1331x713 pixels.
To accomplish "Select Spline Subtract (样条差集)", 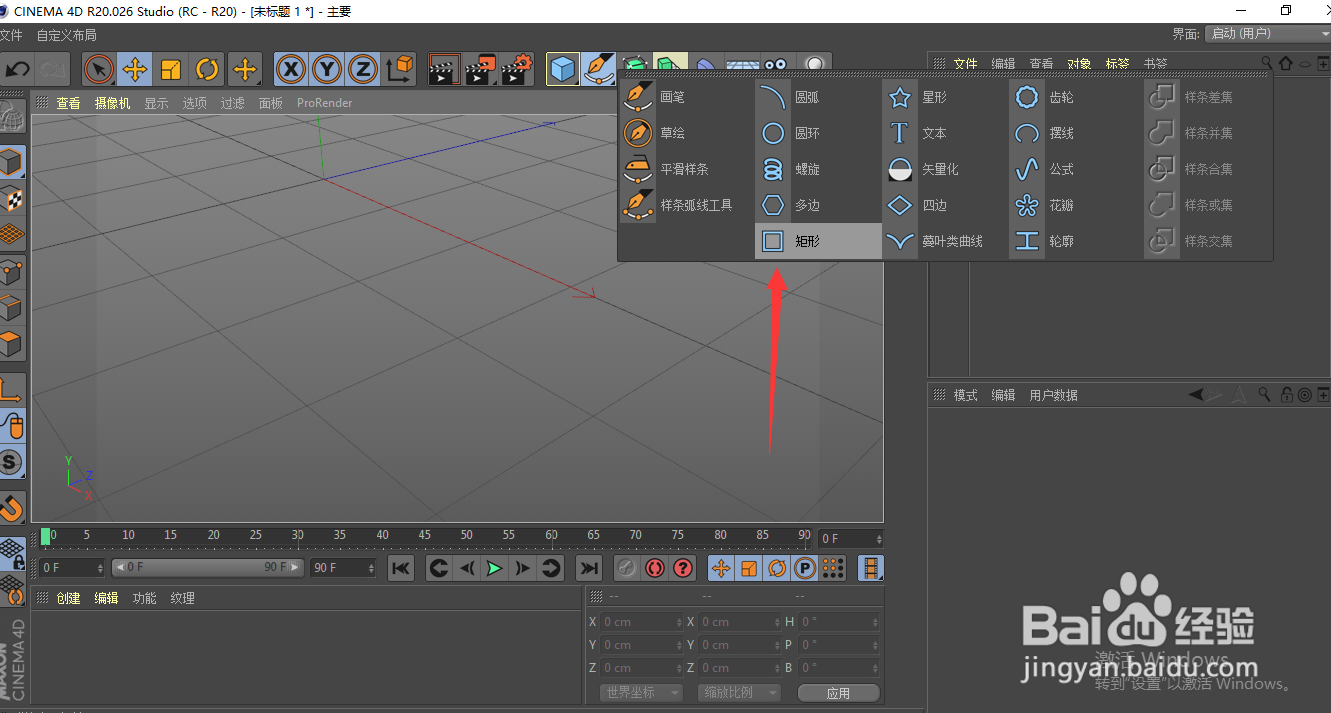I will 1207,97.
